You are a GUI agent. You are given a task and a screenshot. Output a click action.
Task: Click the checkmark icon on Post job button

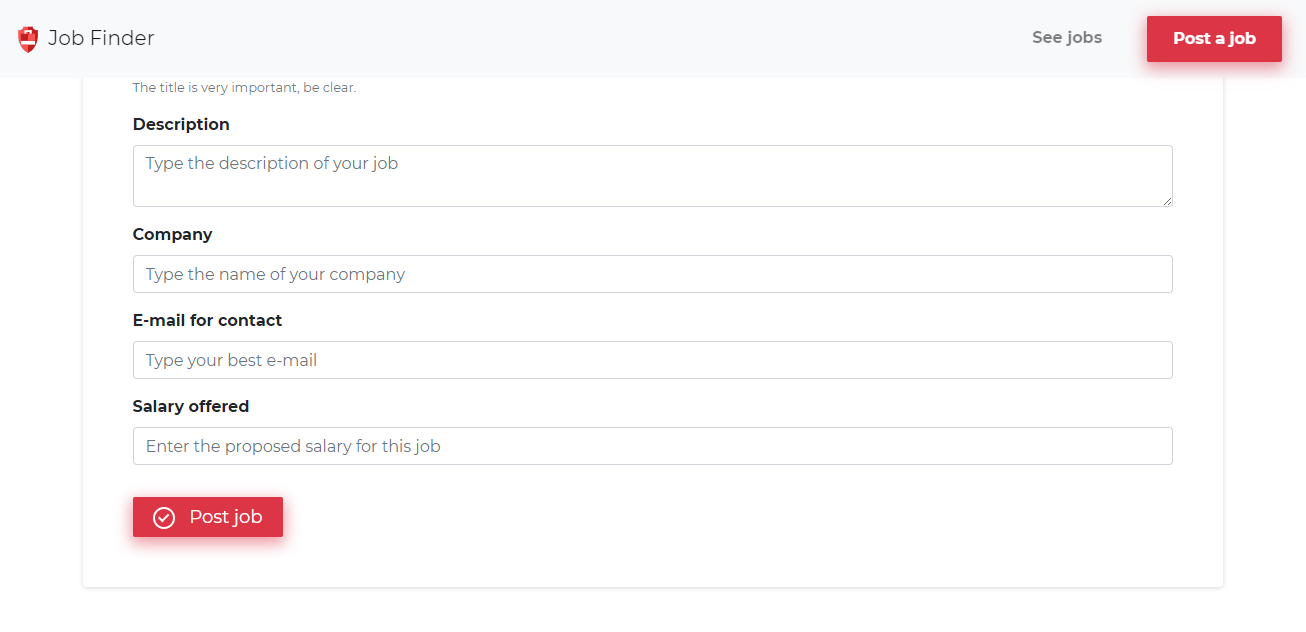[164, 517]
